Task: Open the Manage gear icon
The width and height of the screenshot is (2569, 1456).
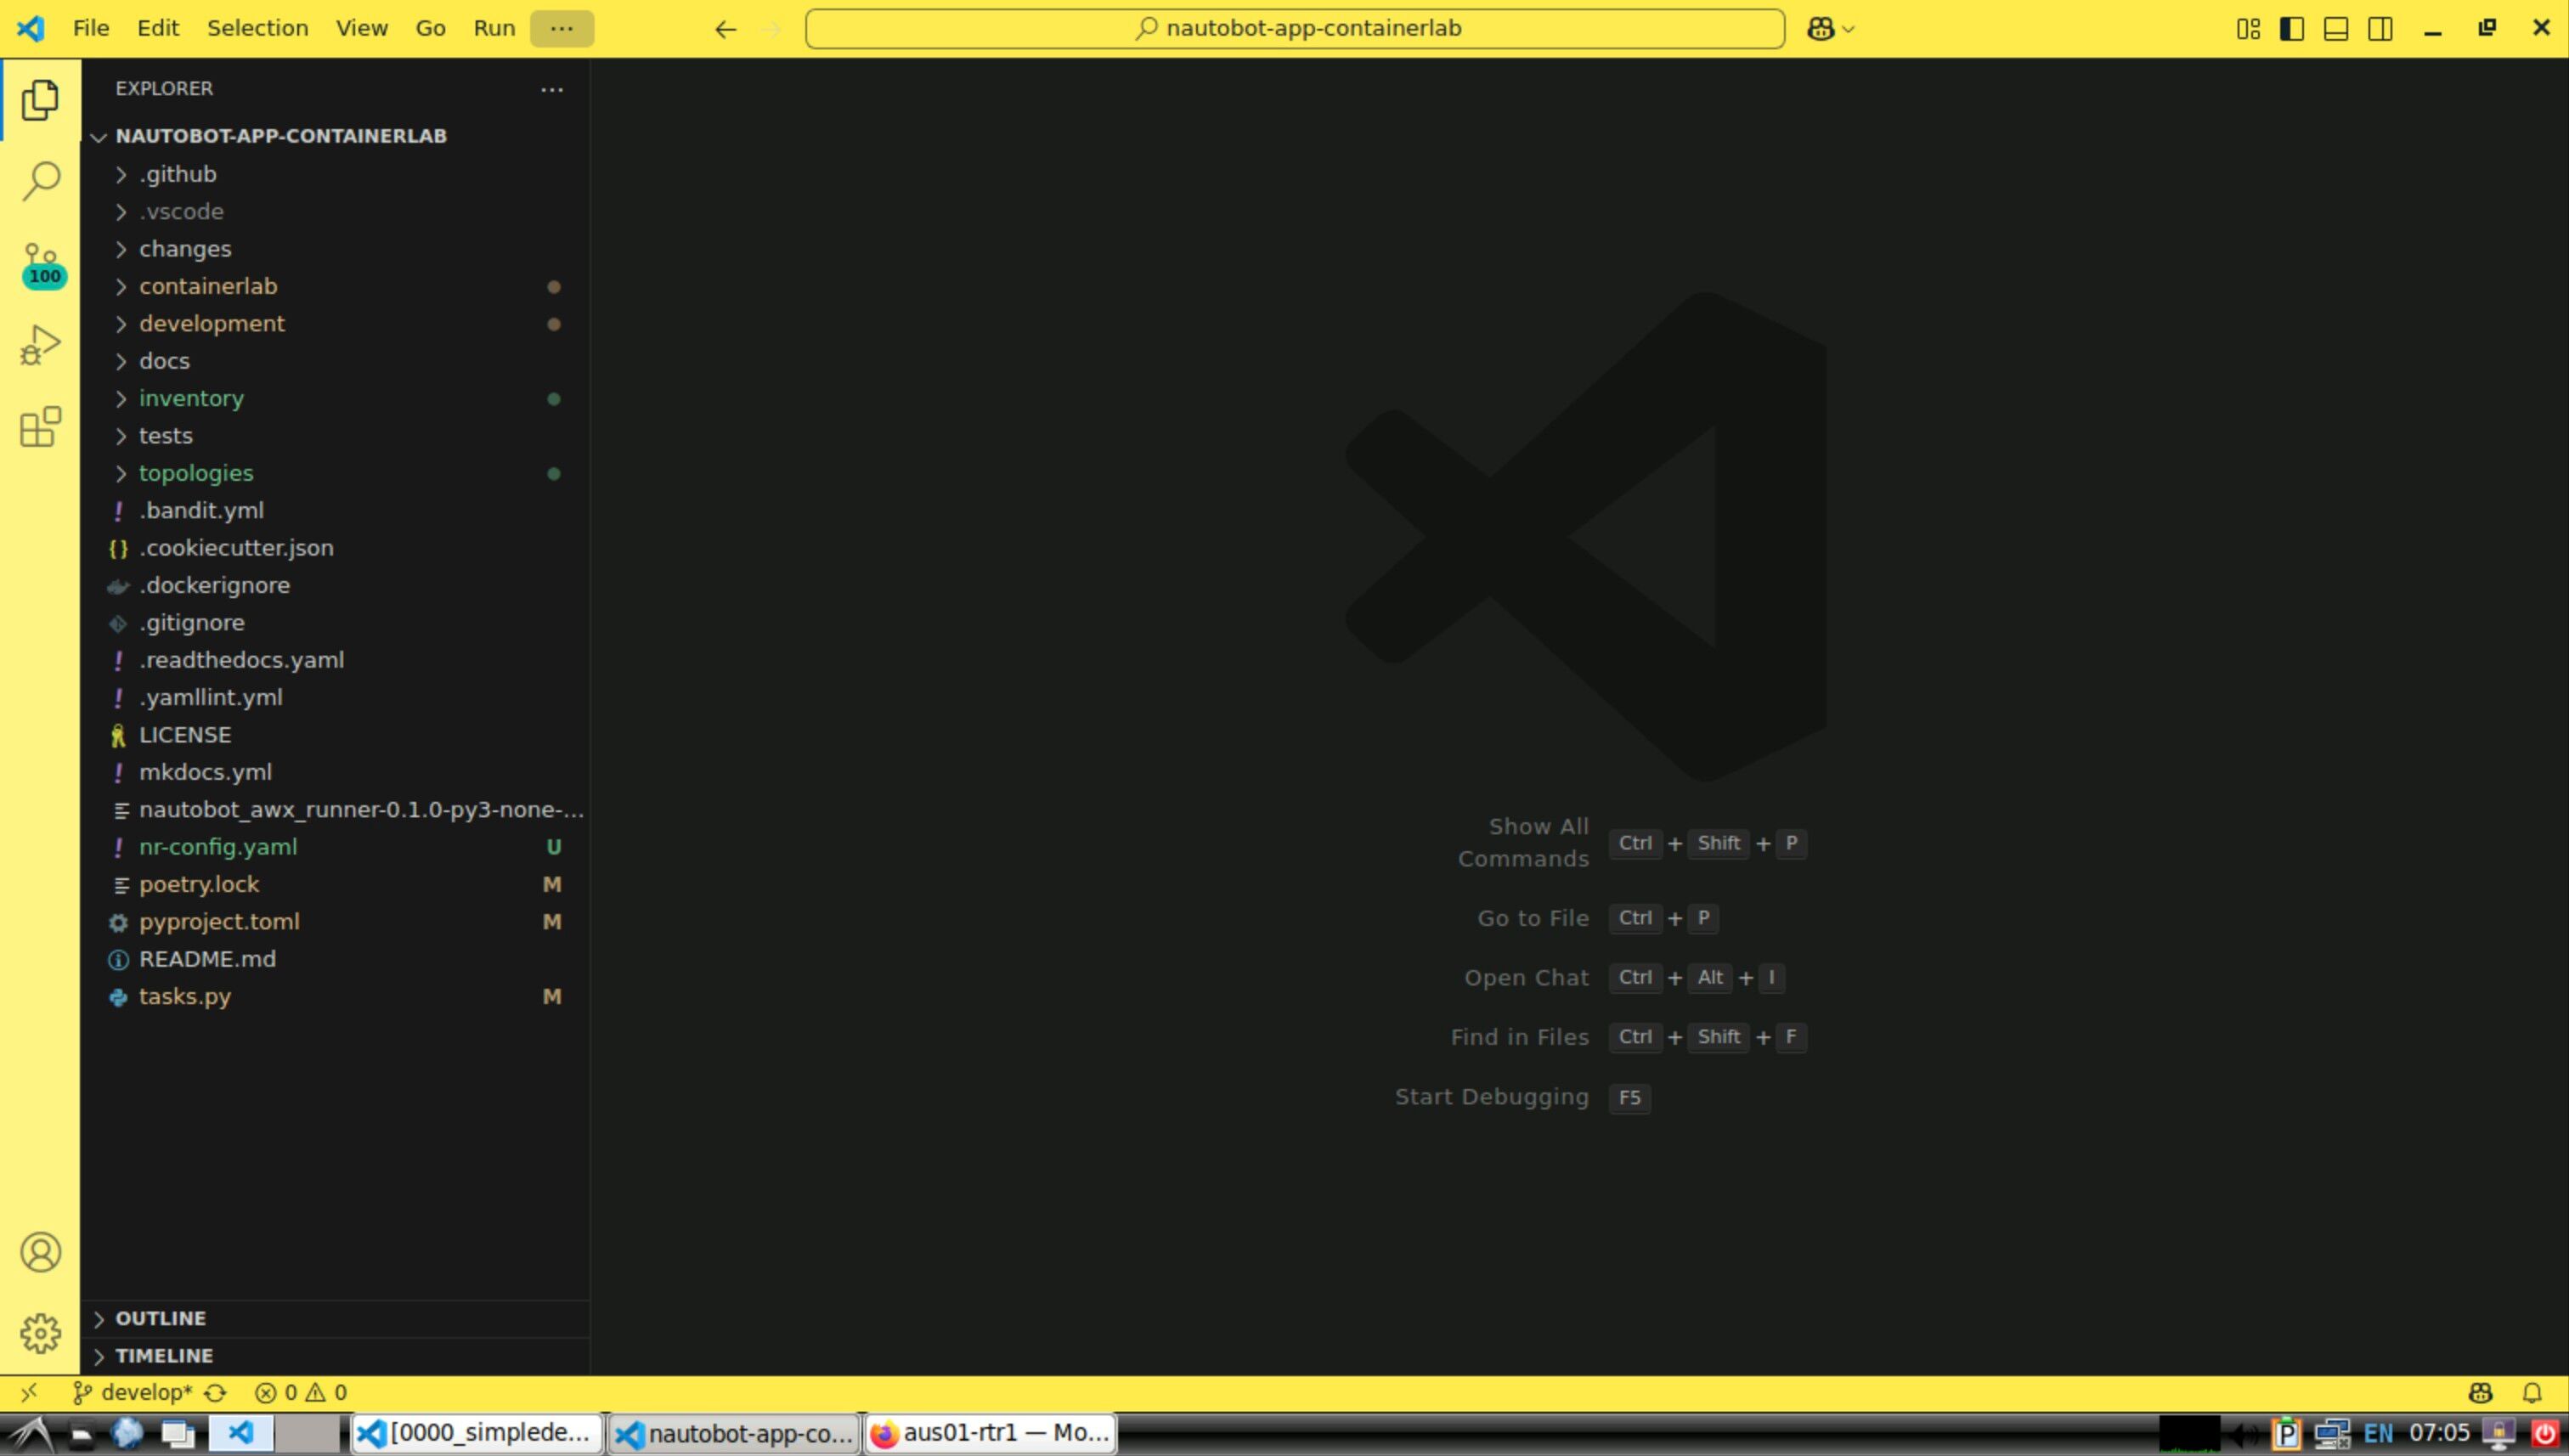Action: coord(40,1333)
